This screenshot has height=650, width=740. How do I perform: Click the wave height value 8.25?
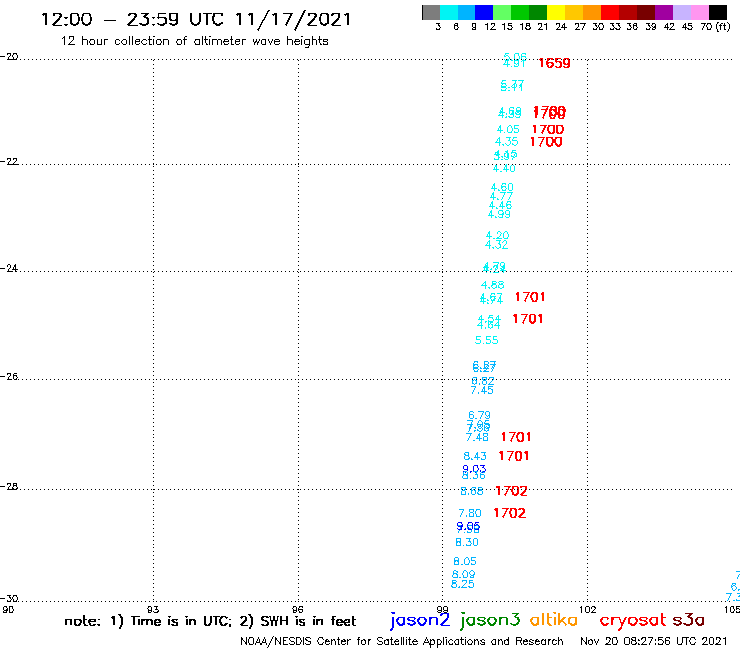(462, 584)
